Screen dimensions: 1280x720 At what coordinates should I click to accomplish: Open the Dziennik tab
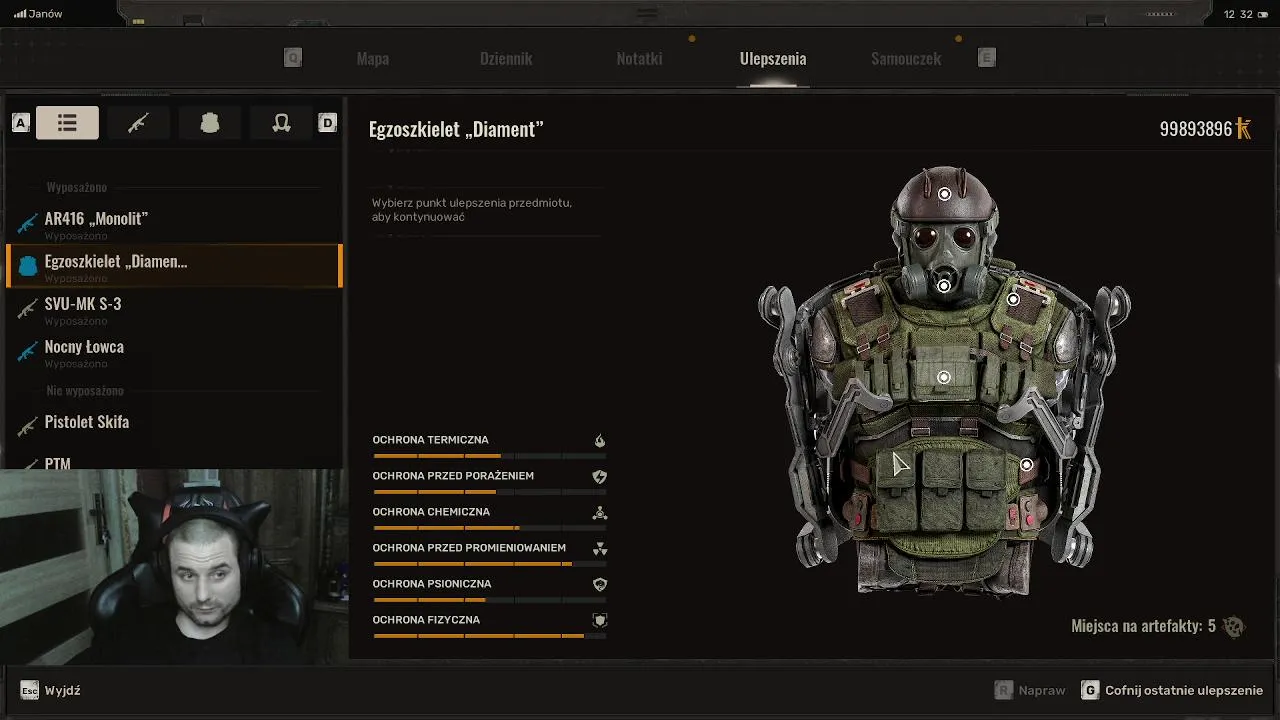[506, 59]
